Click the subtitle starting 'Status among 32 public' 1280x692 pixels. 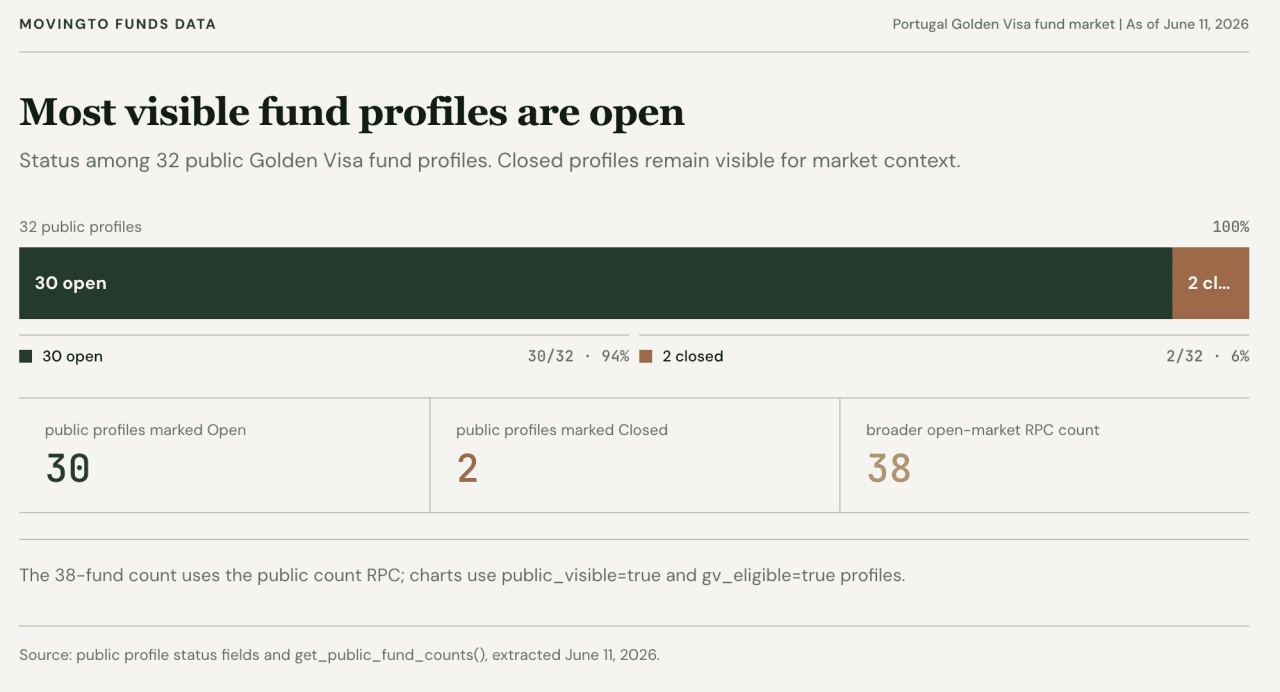pos(490,160)
